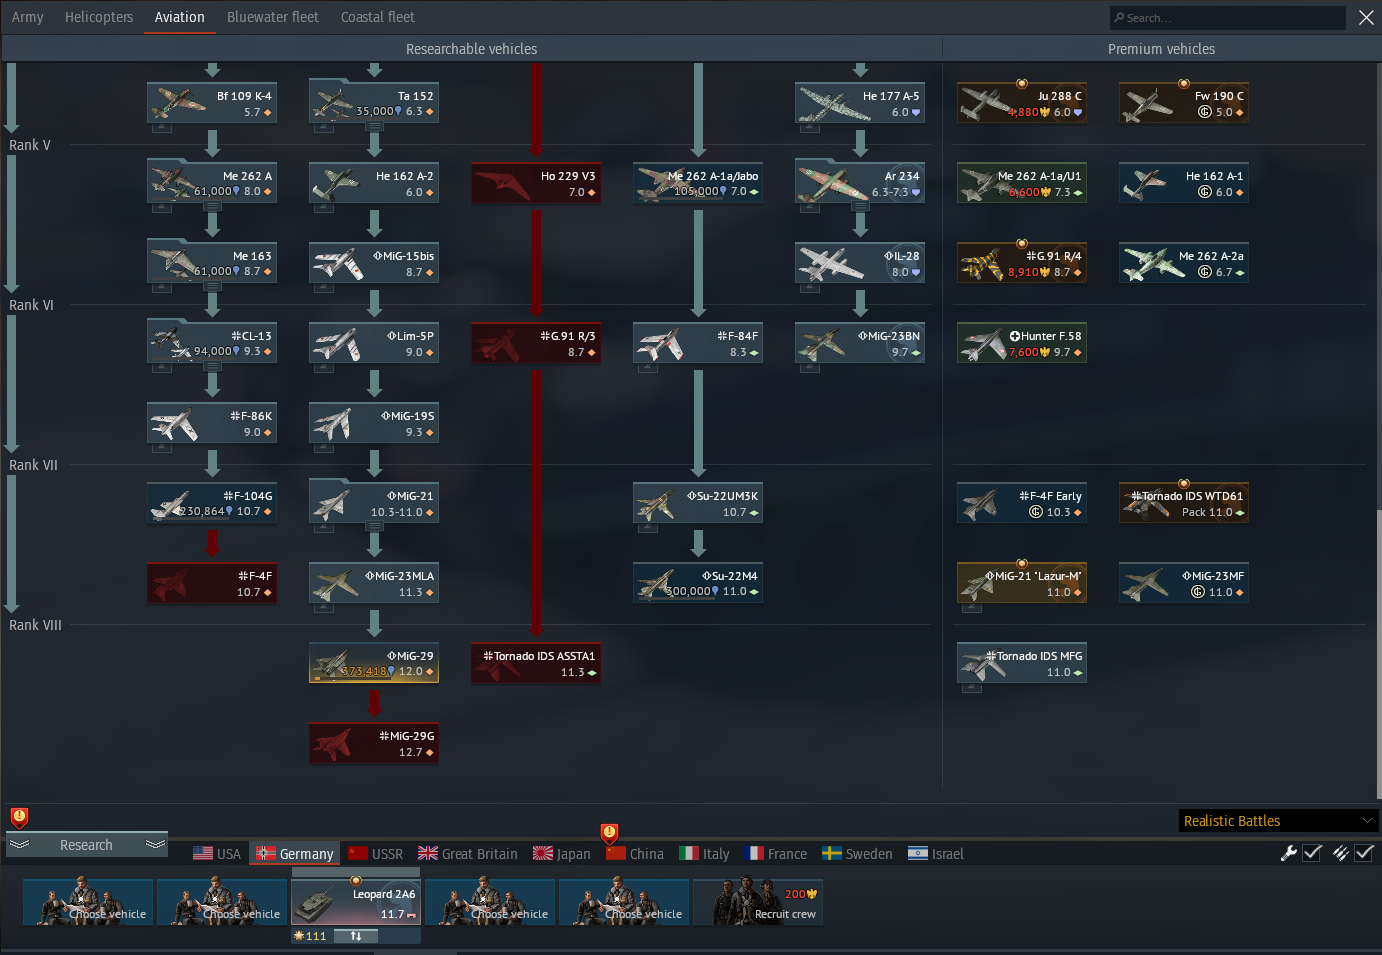
Task: Select the Italy nation tab
Action: (705, 854)
